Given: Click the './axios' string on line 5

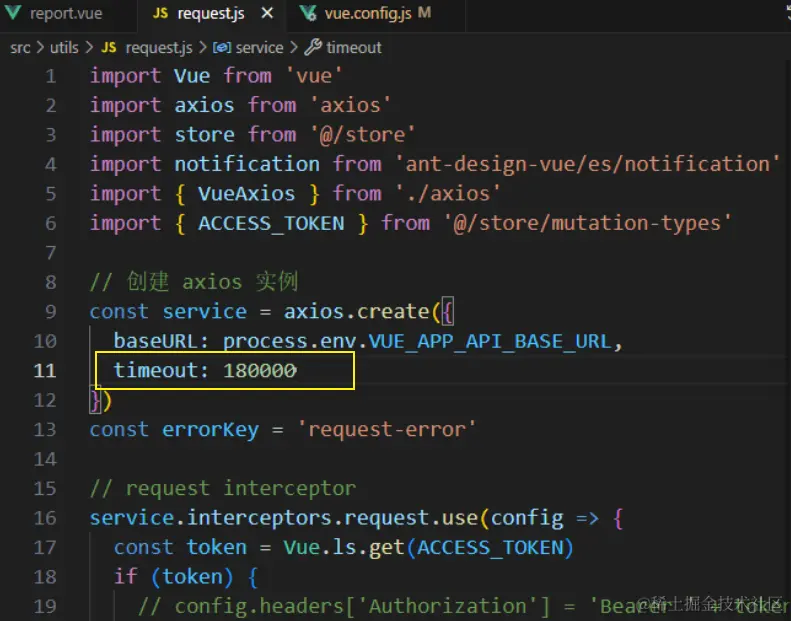Looking at the screenshot, I should (448, 194).
